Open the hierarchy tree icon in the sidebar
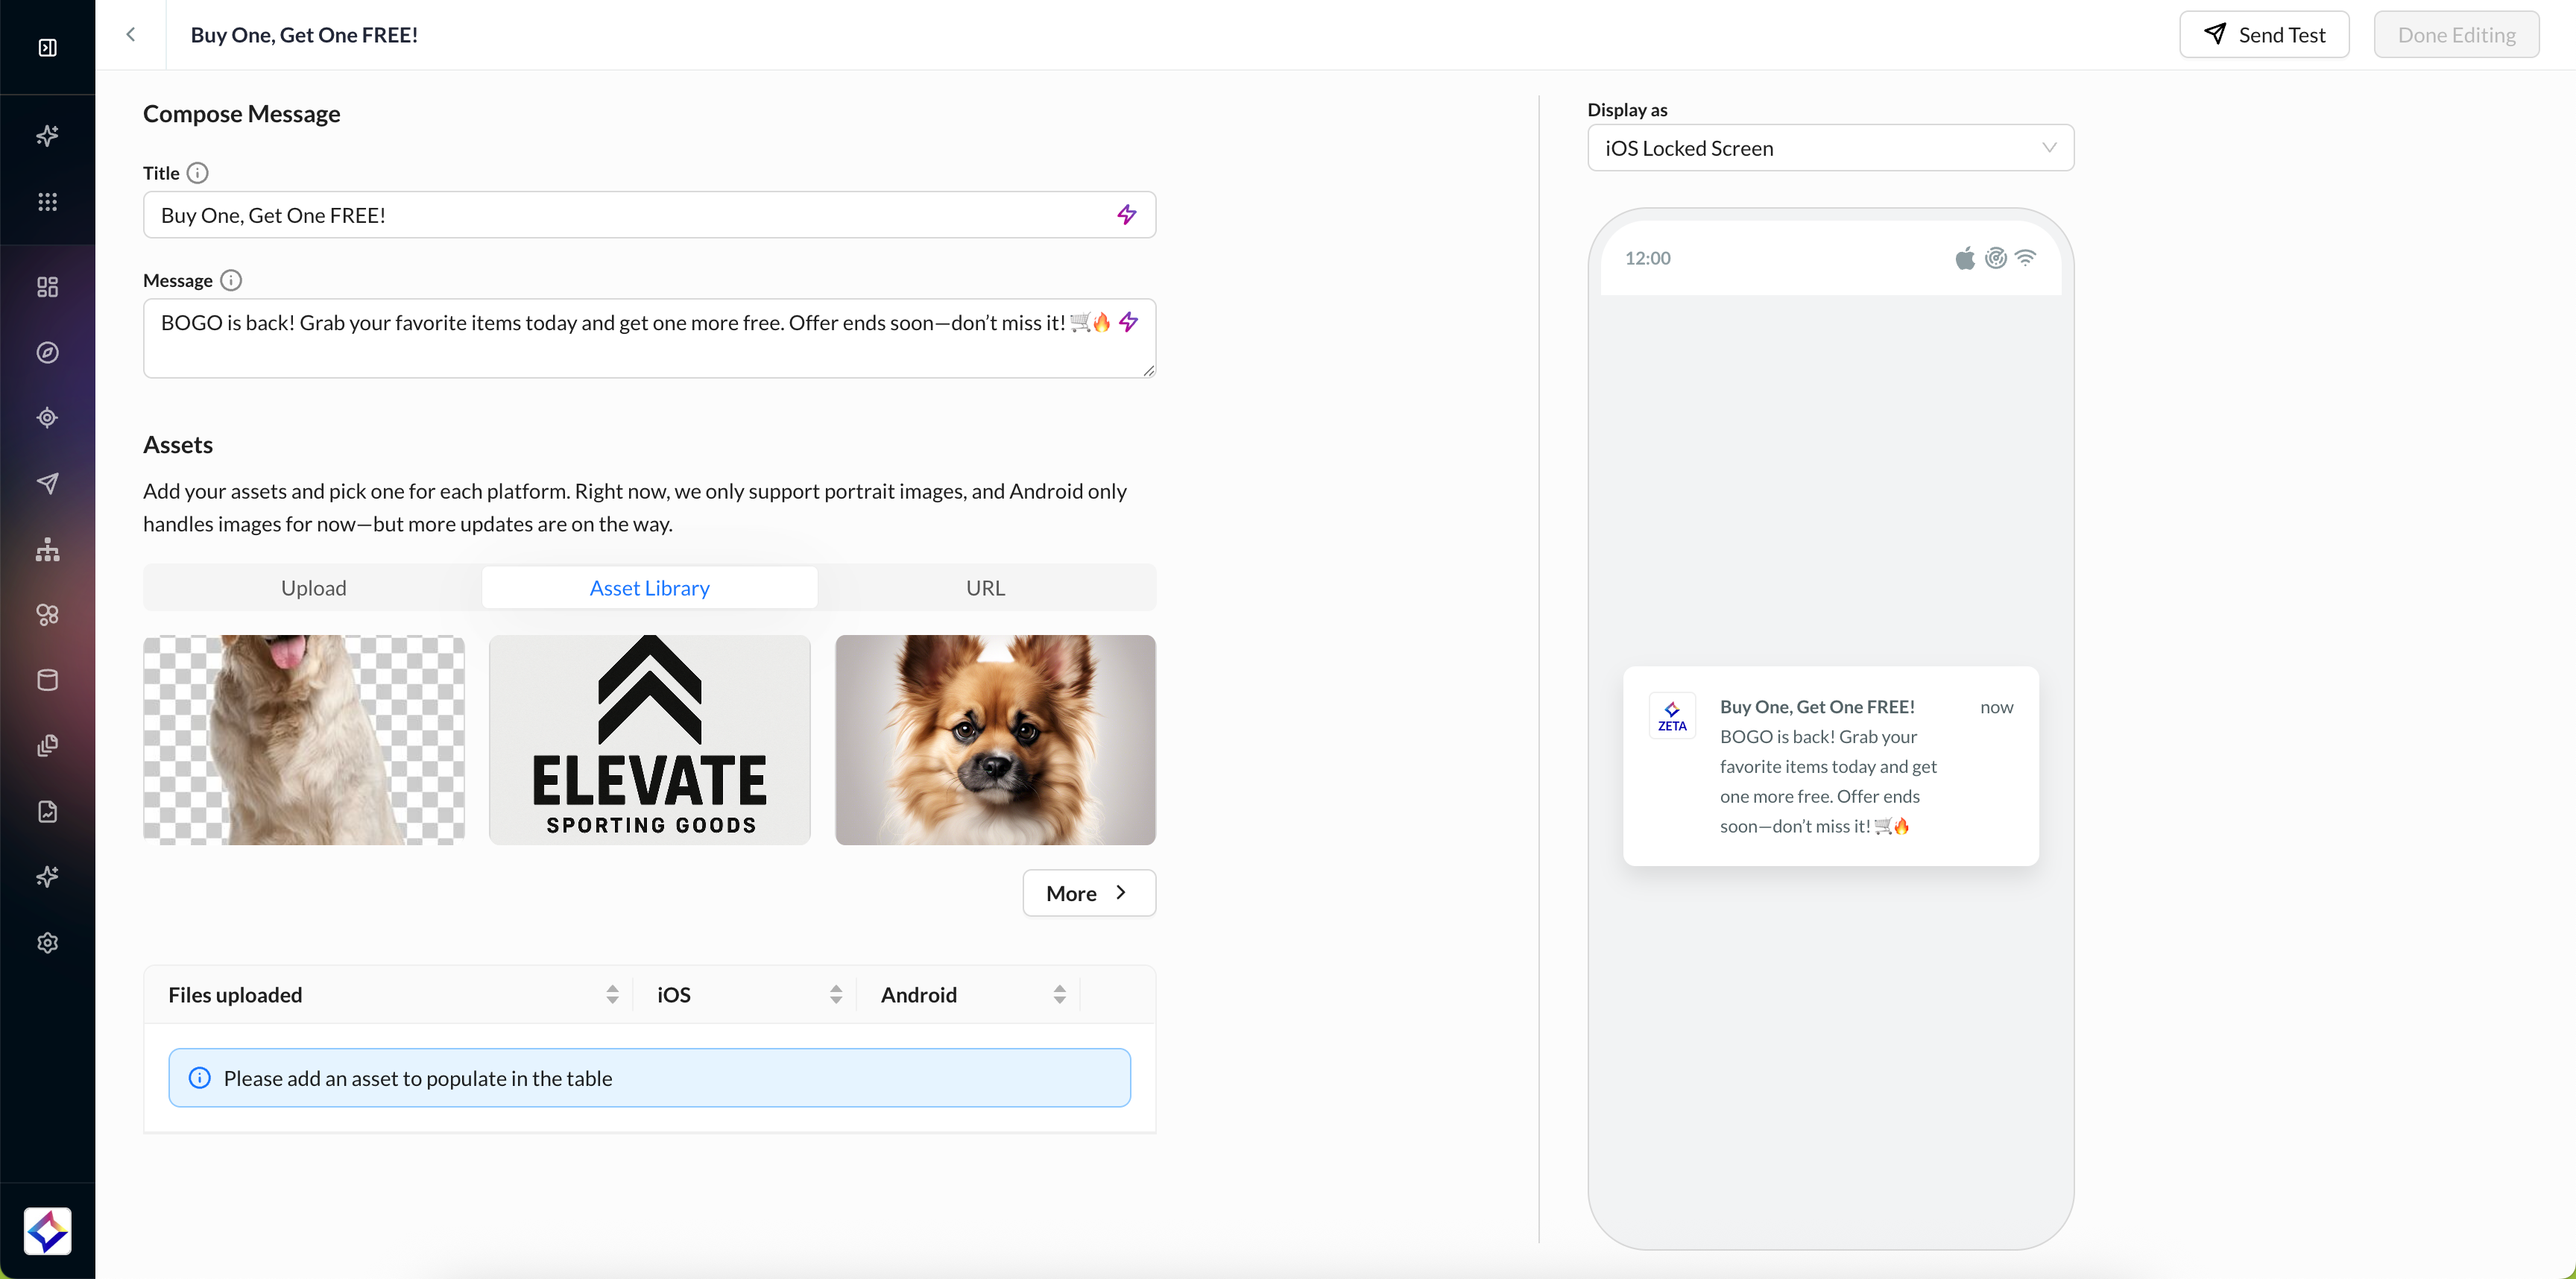This screenshot has width=2576, height=1279. (47, 550)
